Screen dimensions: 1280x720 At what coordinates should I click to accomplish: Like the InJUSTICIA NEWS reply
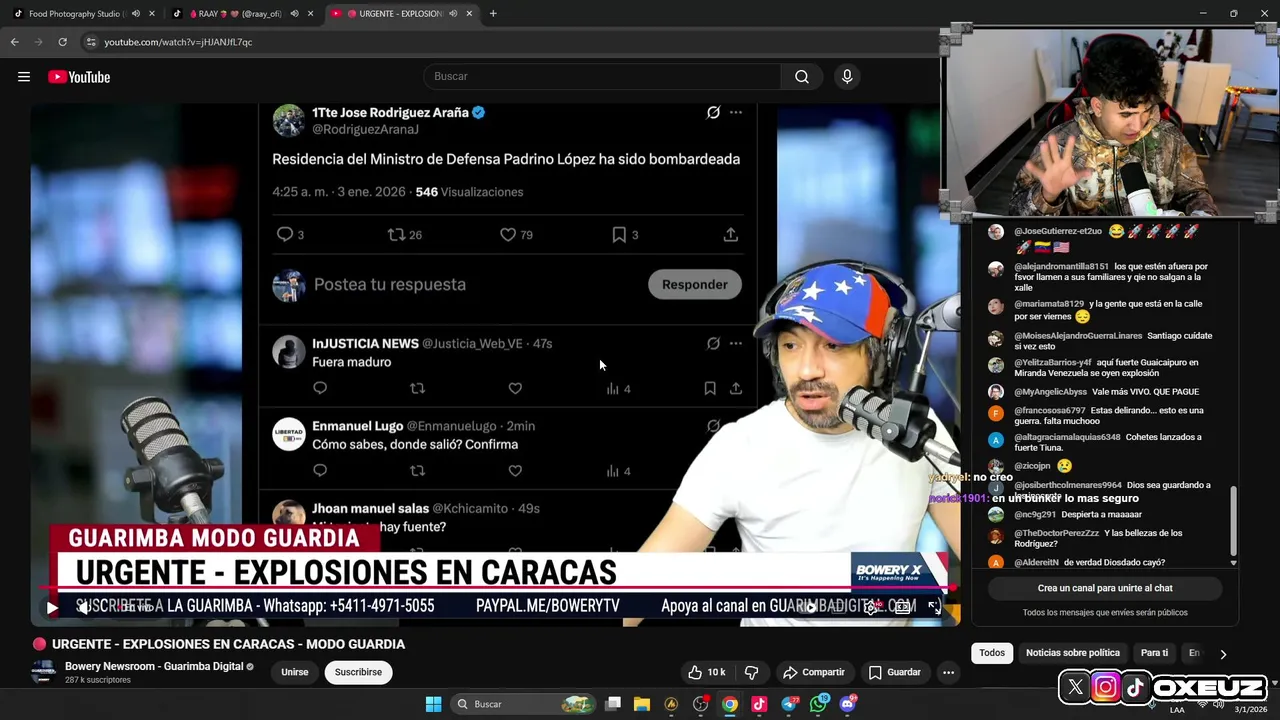pos(515,388)
